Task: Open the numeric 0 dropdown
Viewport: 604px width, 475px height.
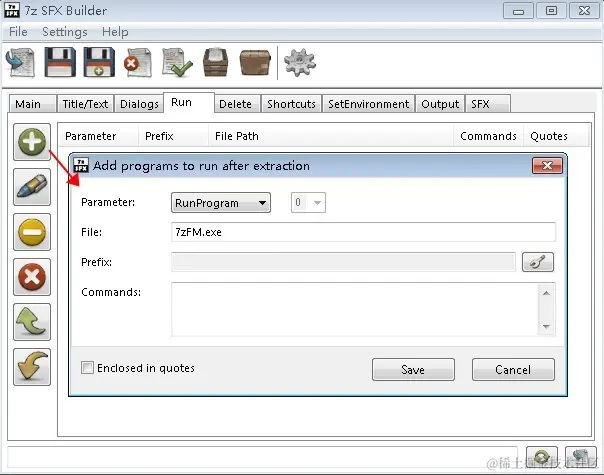Action: (308, 203)
